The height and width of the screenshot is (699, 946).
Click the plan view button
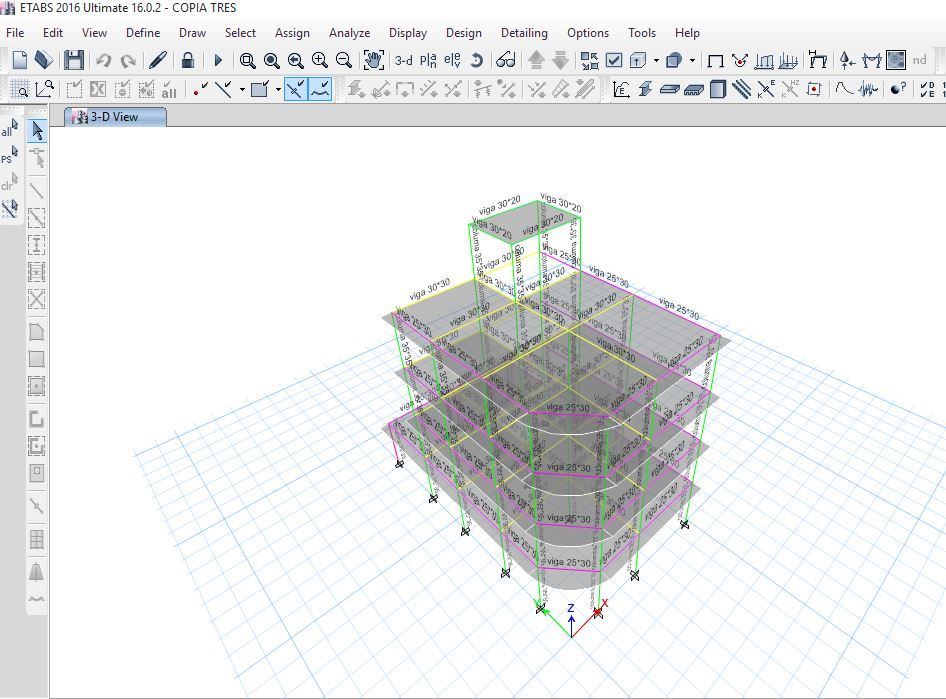coord(428,61)
